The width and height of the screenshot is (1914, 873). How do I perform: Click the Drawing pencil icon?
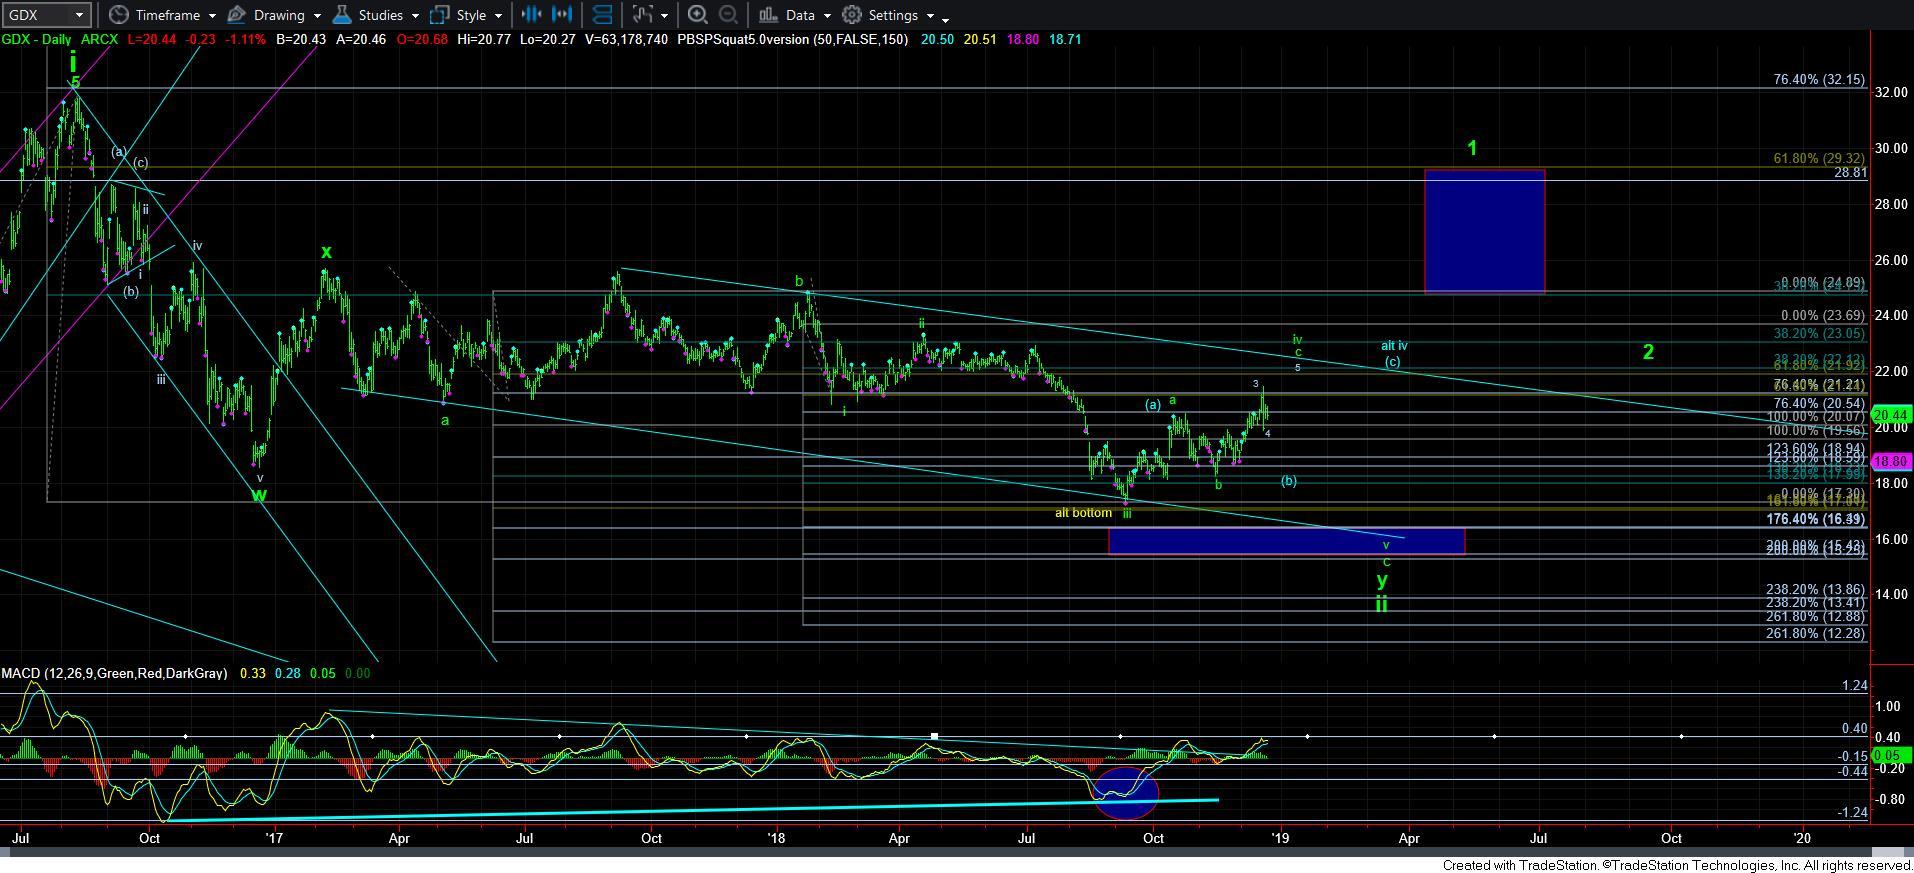click(237, 15)
